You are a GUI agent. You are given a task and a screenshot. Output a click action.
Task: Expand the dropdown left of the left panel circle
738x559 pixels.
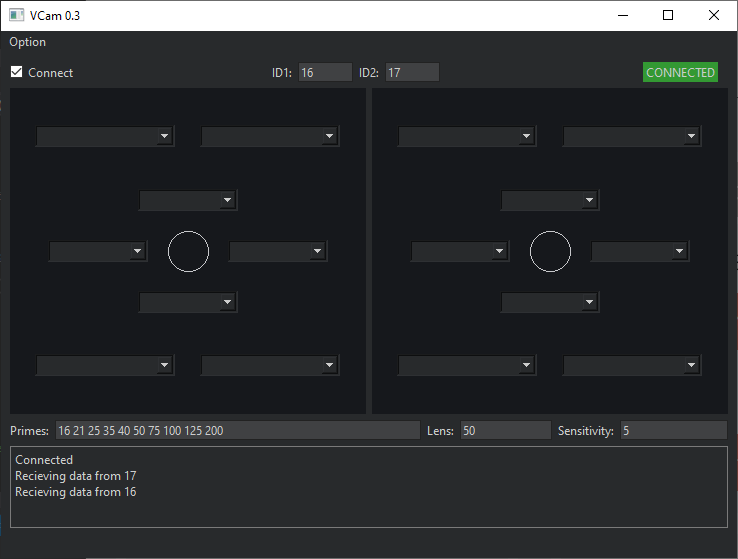[x=98, y=251]
